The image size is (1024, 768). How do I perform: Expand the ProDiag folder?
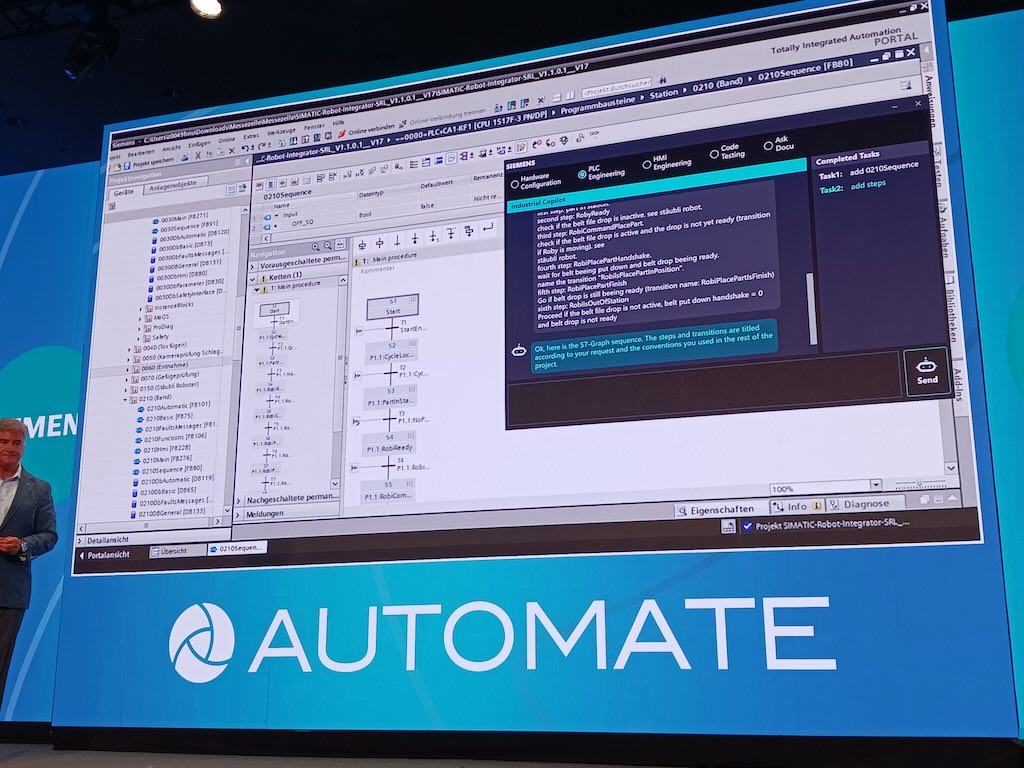[140, 328]
